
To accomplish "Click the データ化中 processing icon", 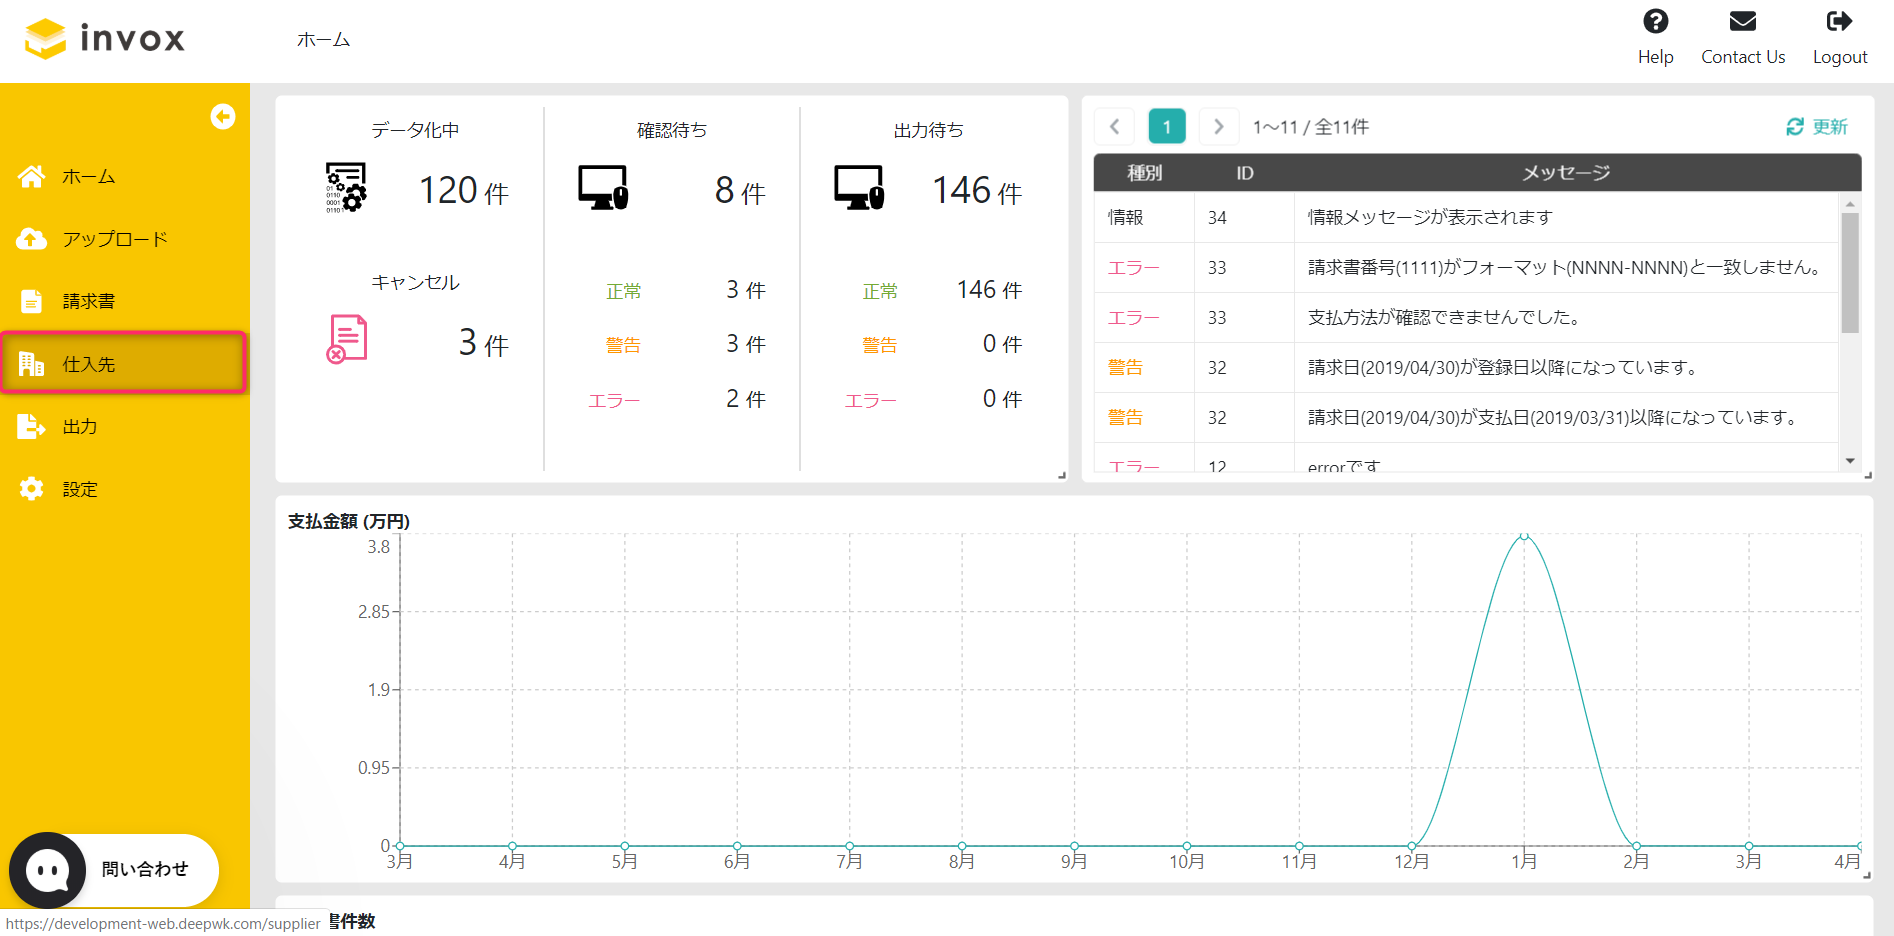I will (x=346, y=188).
